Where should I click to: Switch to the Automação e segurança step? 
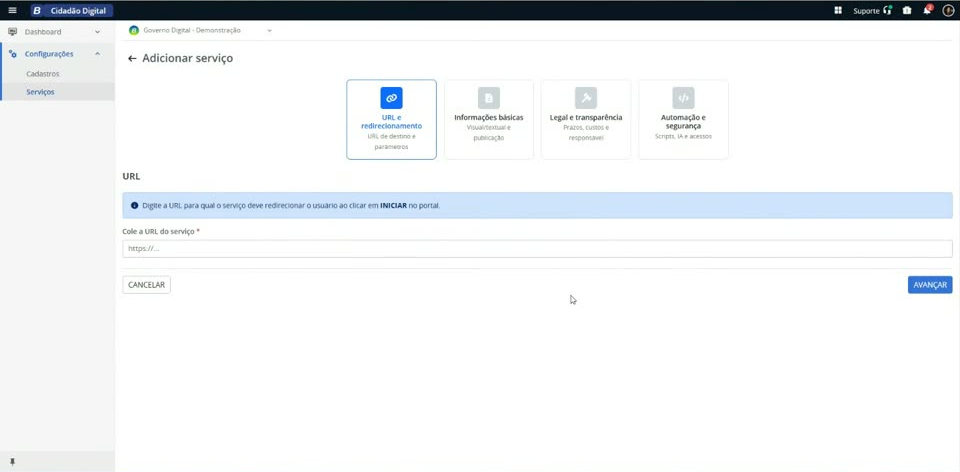[683, 119]
